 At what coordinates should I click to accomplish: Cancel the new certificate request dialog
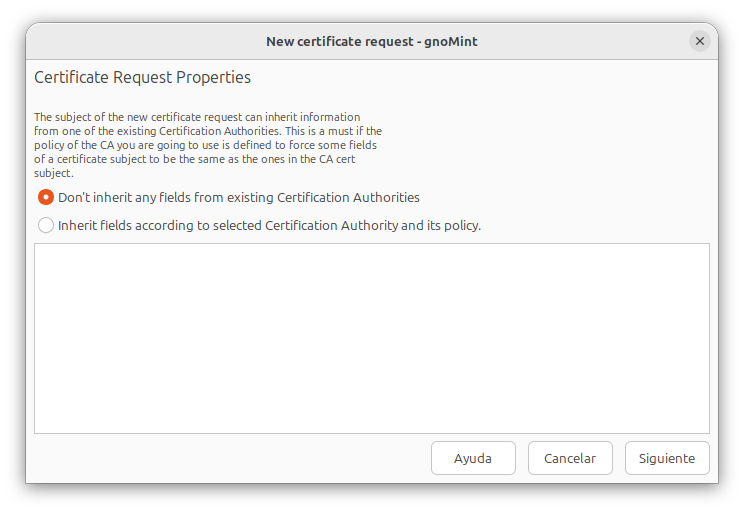click(570, 458)
